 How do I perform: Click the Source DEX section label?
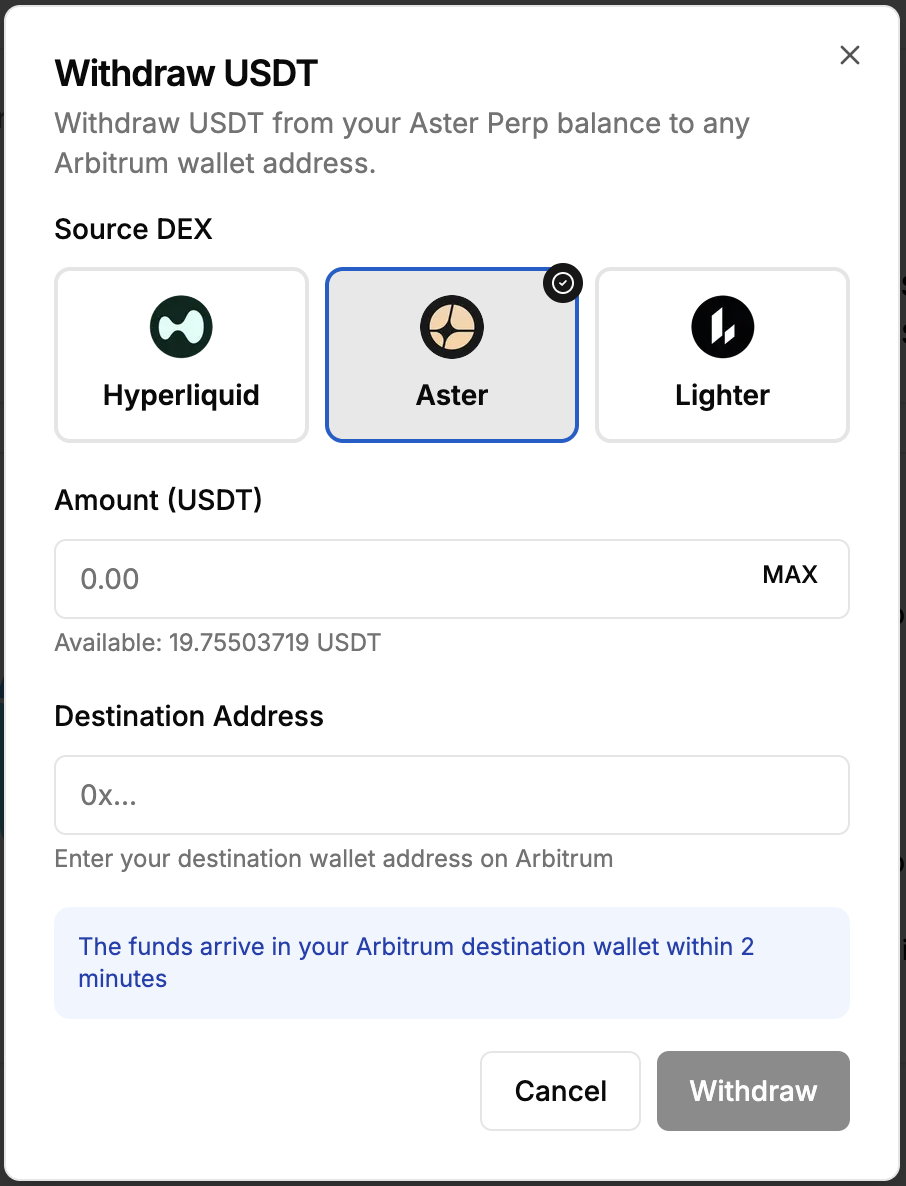pos(133,229)
